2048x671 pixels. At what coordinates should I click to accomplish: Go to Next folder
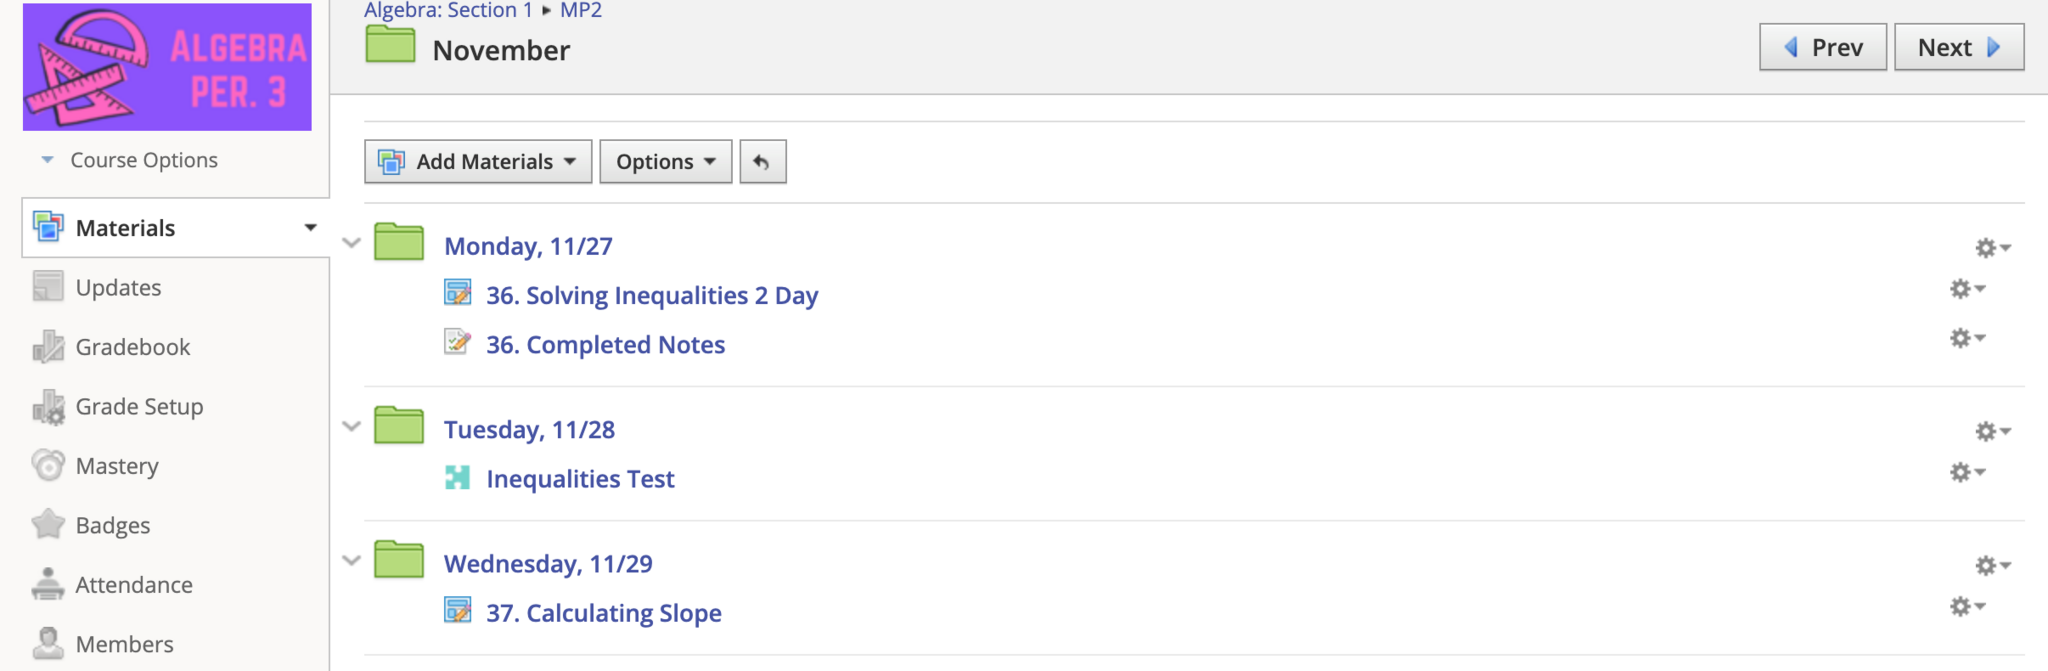(1958, 48)
